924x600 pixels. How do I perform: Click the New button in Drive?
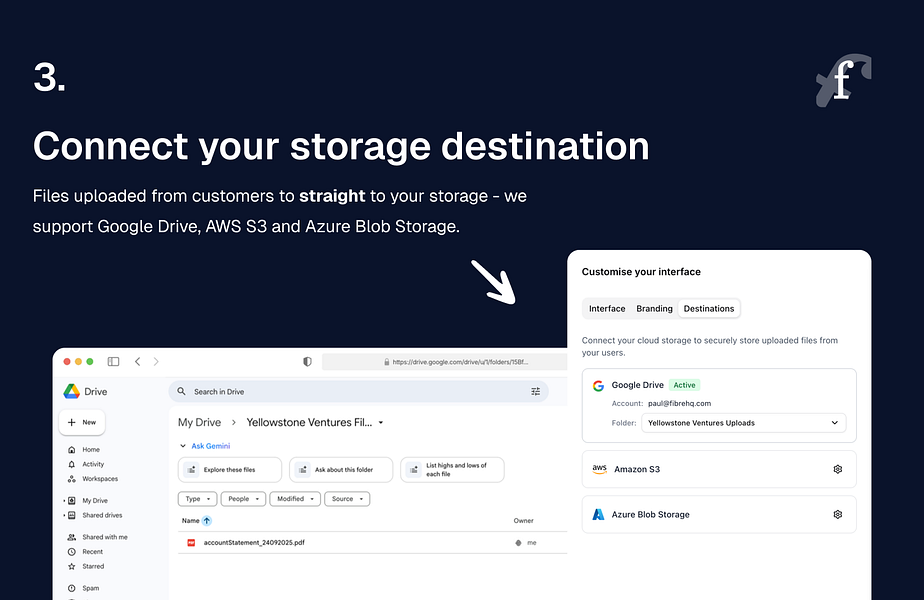tap(82, 422)
